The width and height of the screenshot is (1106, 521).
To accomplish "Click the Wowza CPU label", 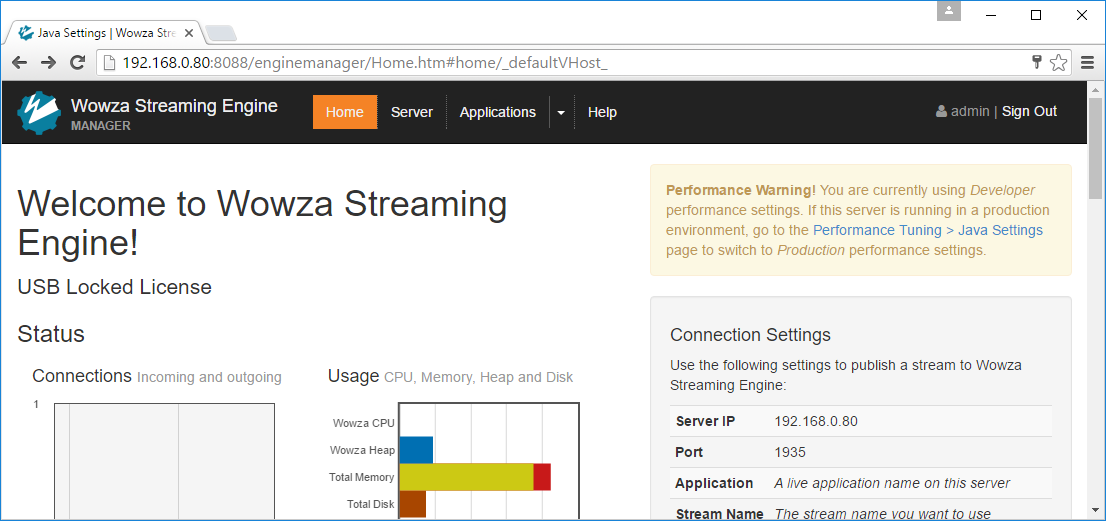I will pos(364,423).
